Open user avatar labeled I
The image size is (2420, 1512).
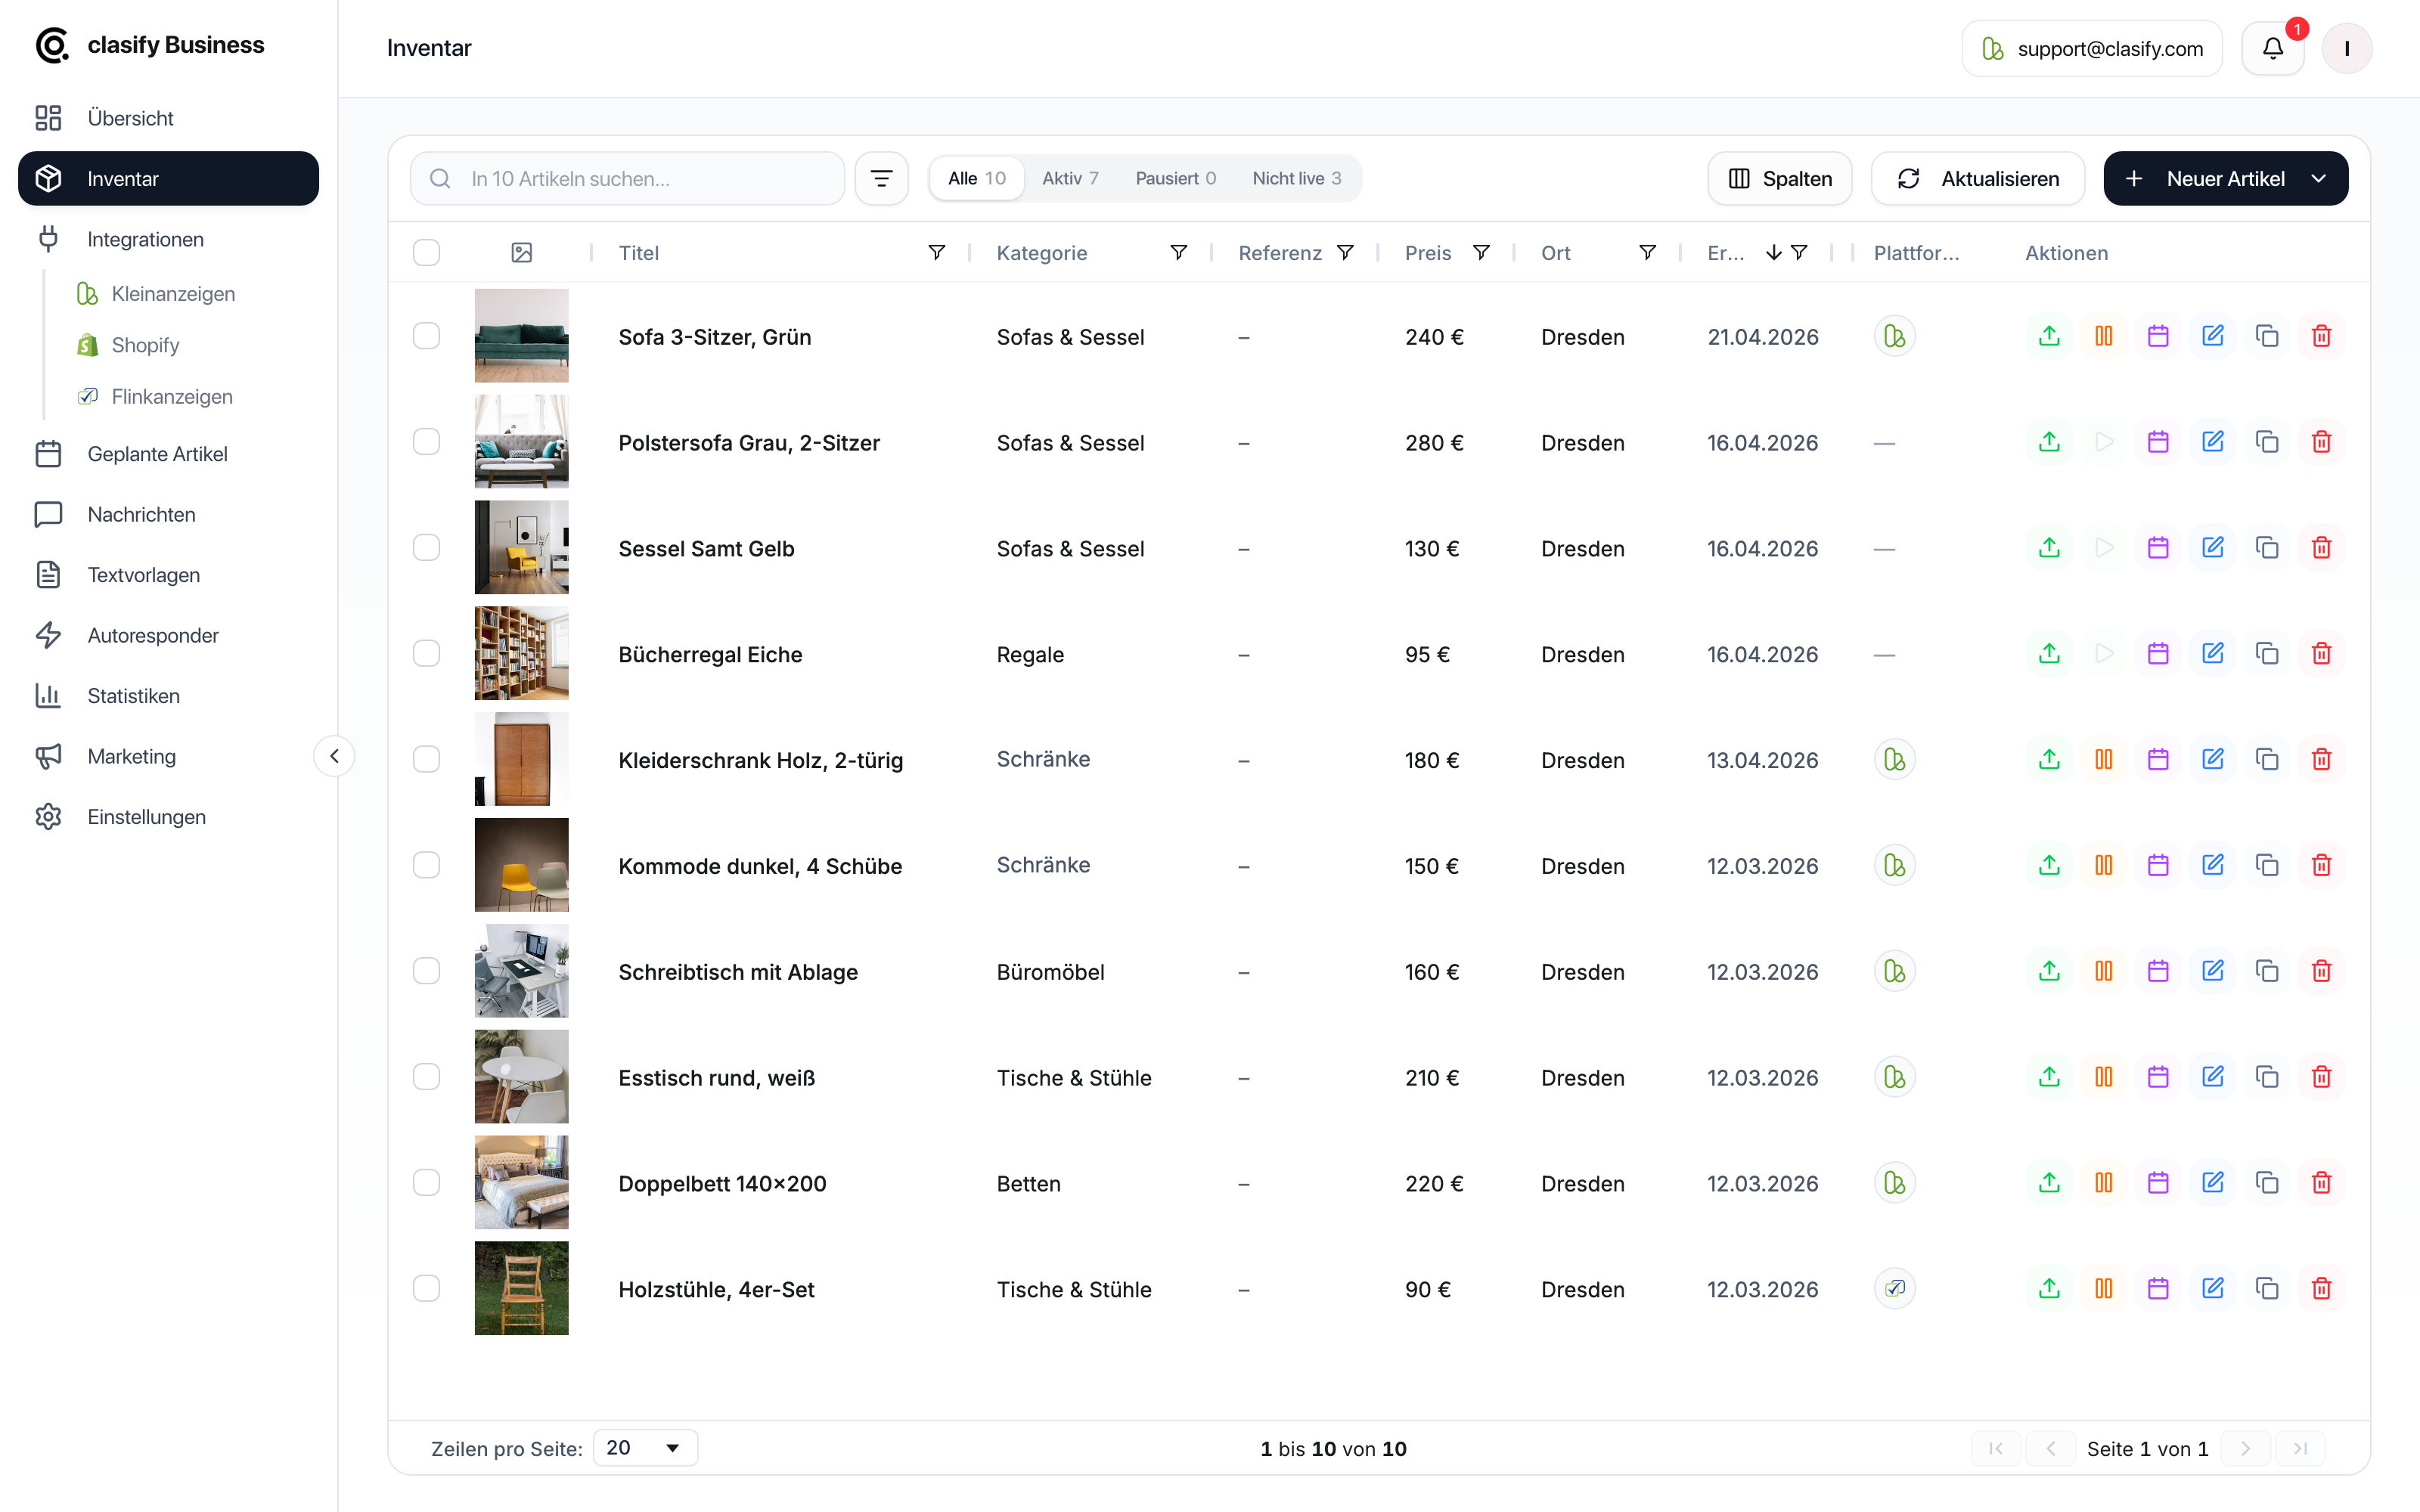[x=2346, y=48]
